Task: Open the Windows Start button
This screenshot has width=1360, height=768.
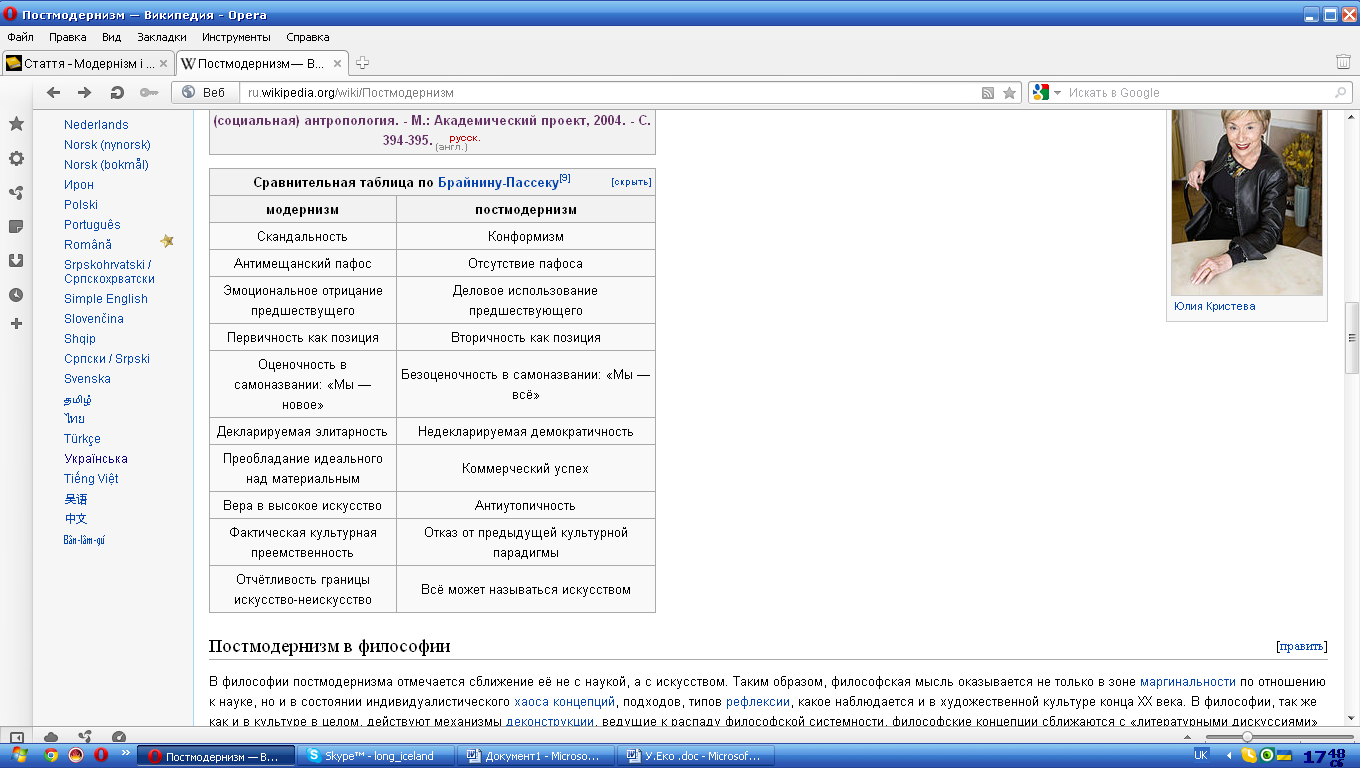Action: click(x=19, y=756)
